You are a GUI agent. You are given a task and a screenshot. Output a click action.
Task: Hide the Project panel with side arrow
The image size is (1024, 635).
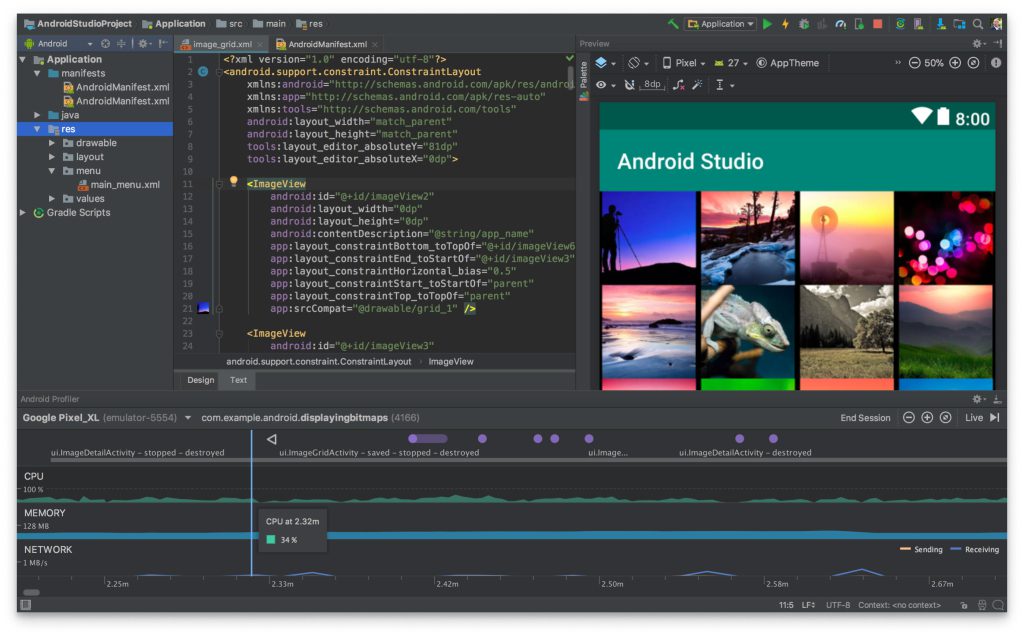click(x=163, y=44)
